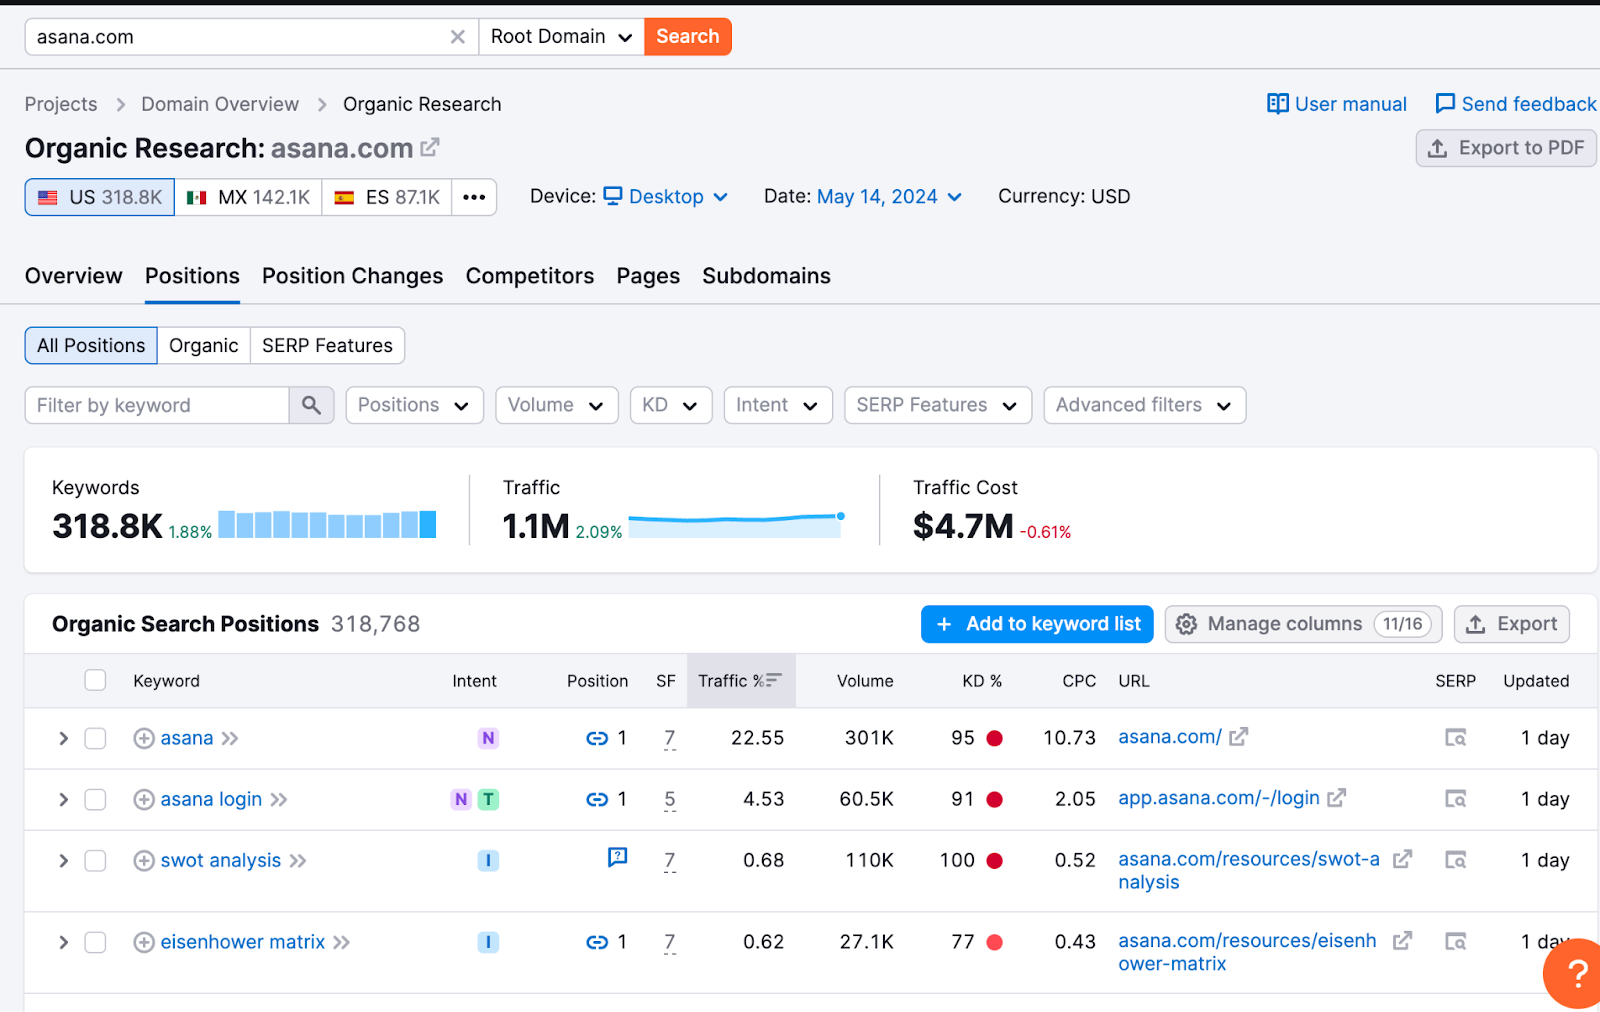Screen dimensions: 1600x1012
Task: Check the box for asana login row
Action: click(x=95, y=799)
